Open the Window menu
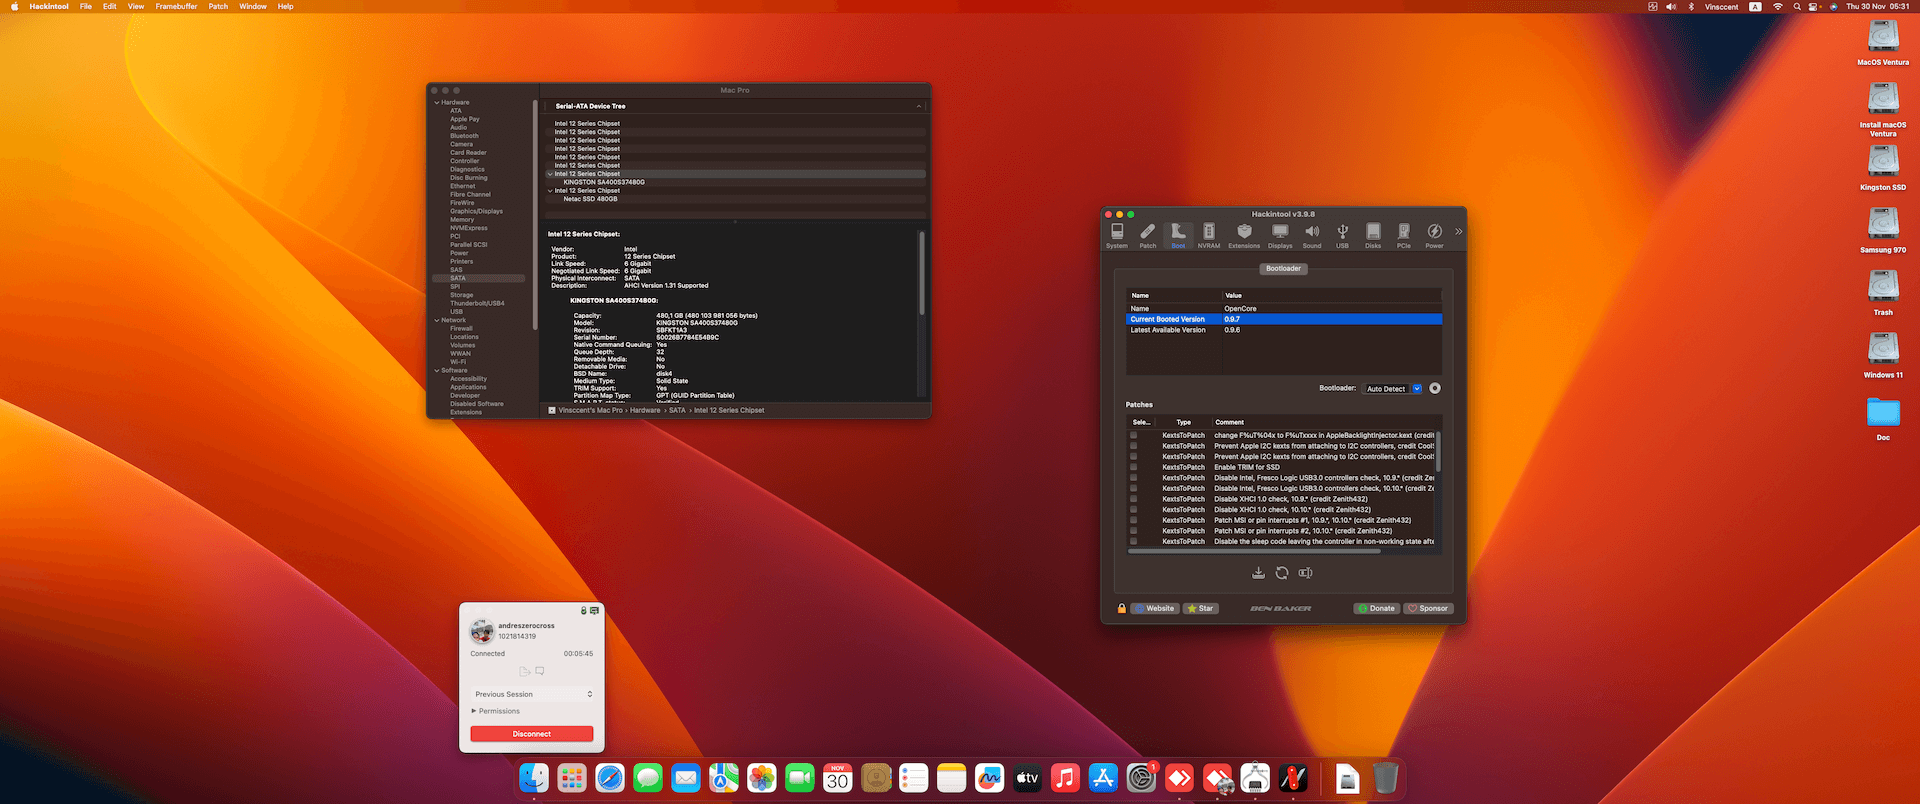The width and height of the screenshot is (1920, 804). click(253, 6)
